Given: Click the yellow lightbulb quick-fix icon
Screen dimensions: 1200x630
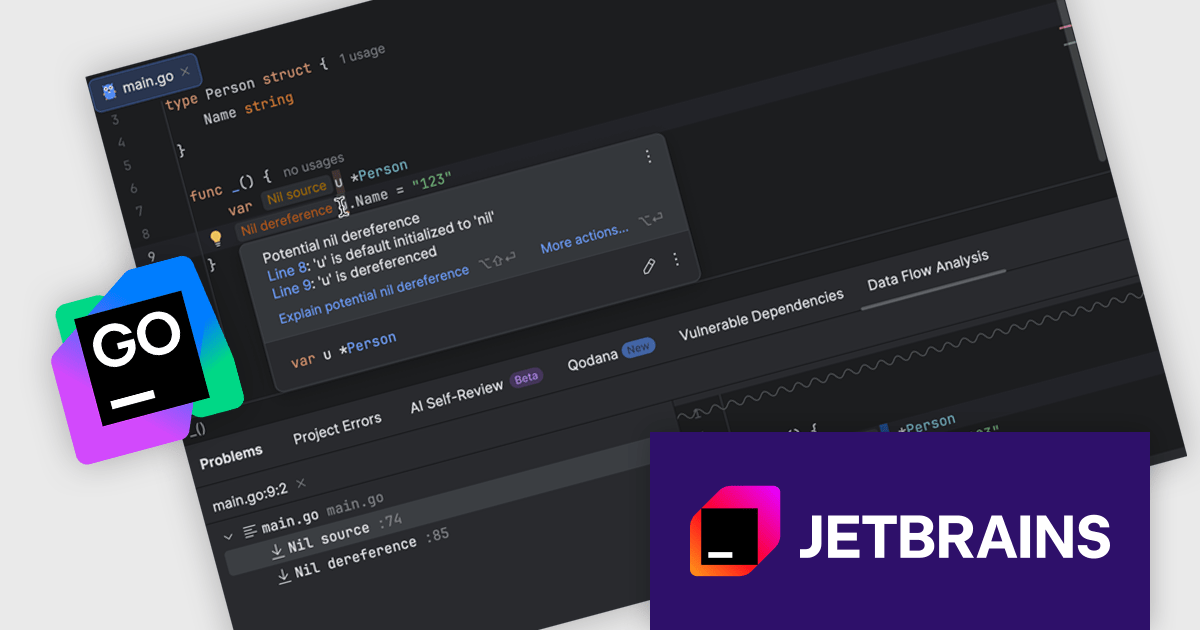Looking at the screenshot, I should tap(214, 239).
